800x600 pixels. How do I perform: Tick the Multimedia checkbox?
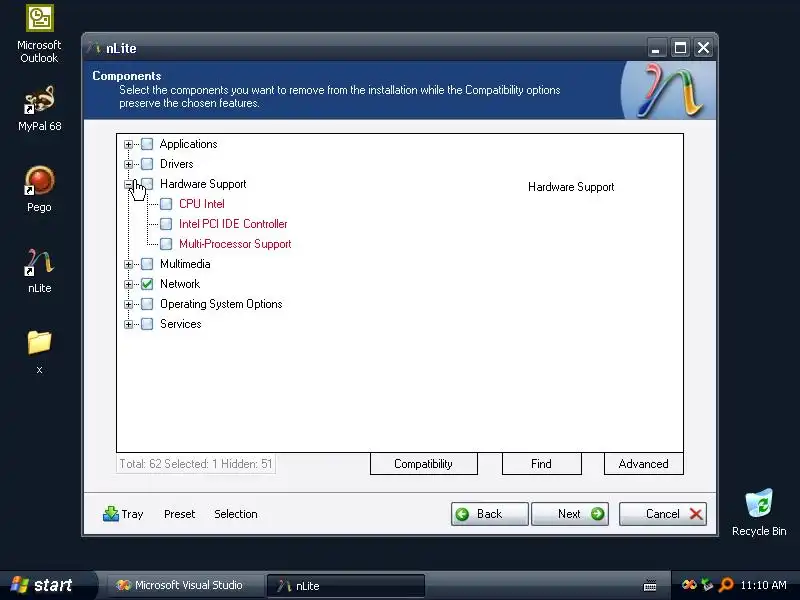tap(147, 264)
